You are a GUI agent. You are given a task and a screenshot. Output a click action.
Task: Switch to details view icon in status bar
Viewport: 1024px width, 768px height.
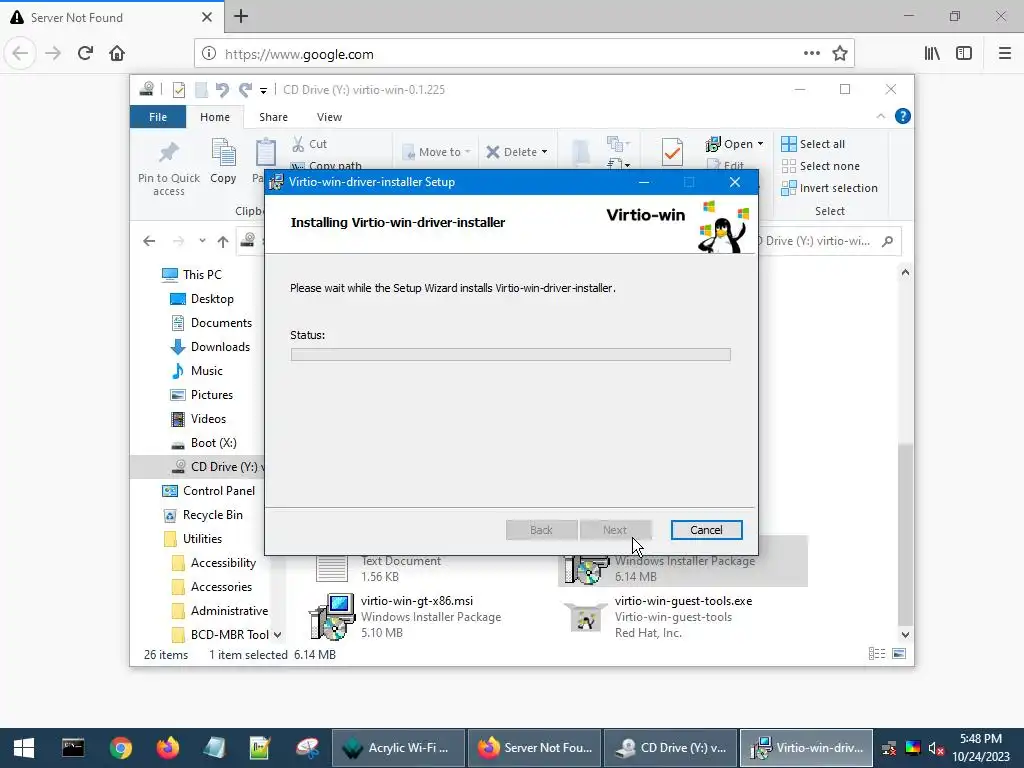click(877, 654)
